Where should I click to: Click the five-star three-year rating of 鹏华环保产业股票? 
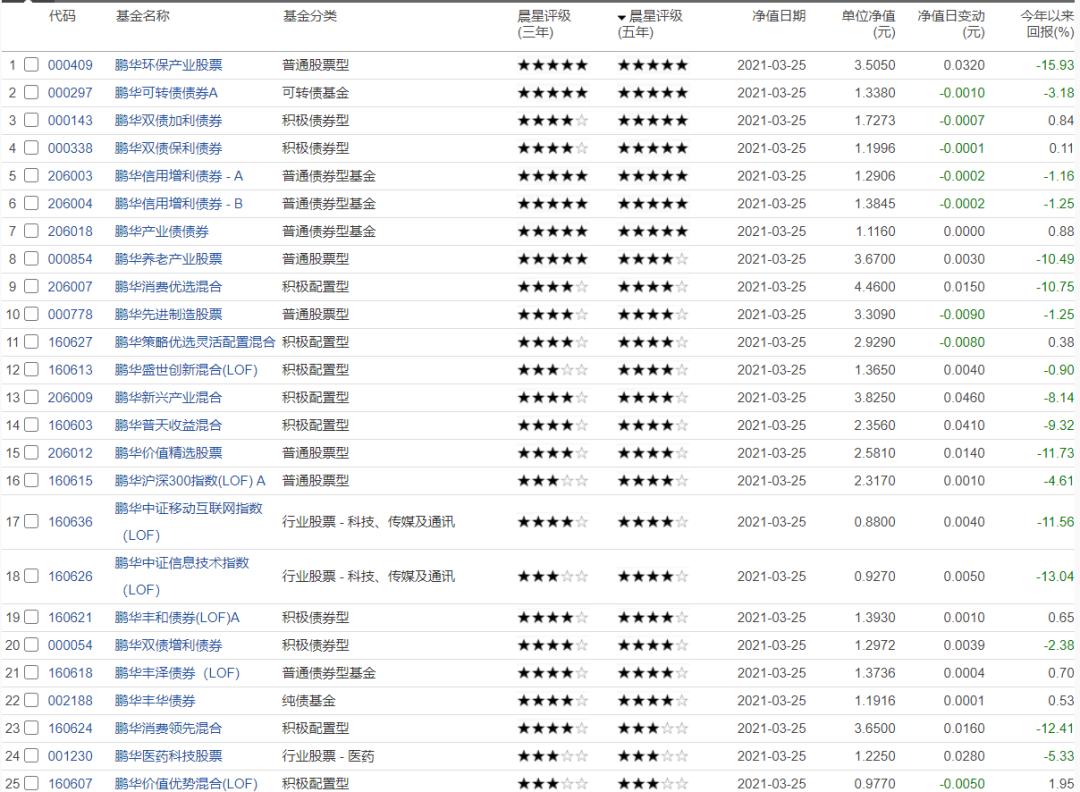pyautogui.click(x=552, y=64)
